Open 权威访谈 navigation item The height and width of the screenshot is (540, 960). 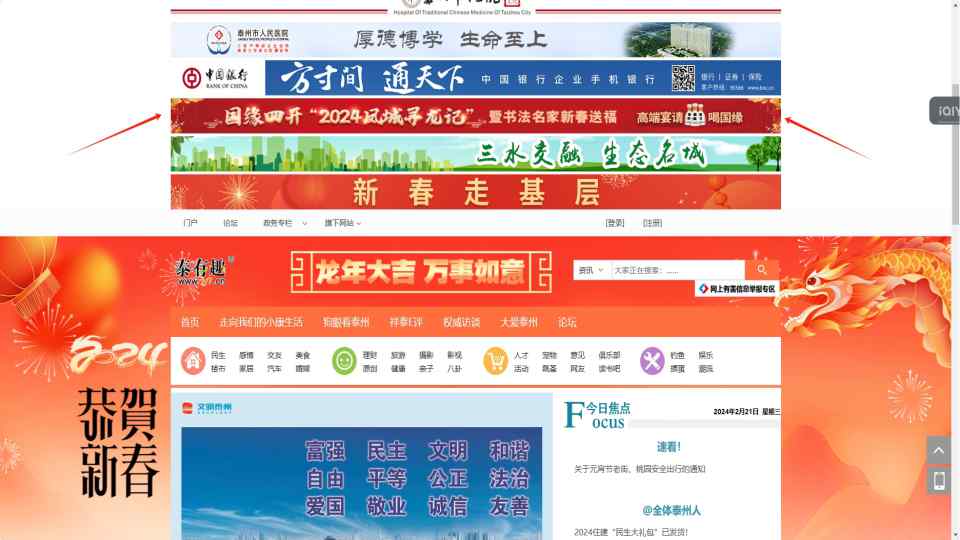click(462, 322)
